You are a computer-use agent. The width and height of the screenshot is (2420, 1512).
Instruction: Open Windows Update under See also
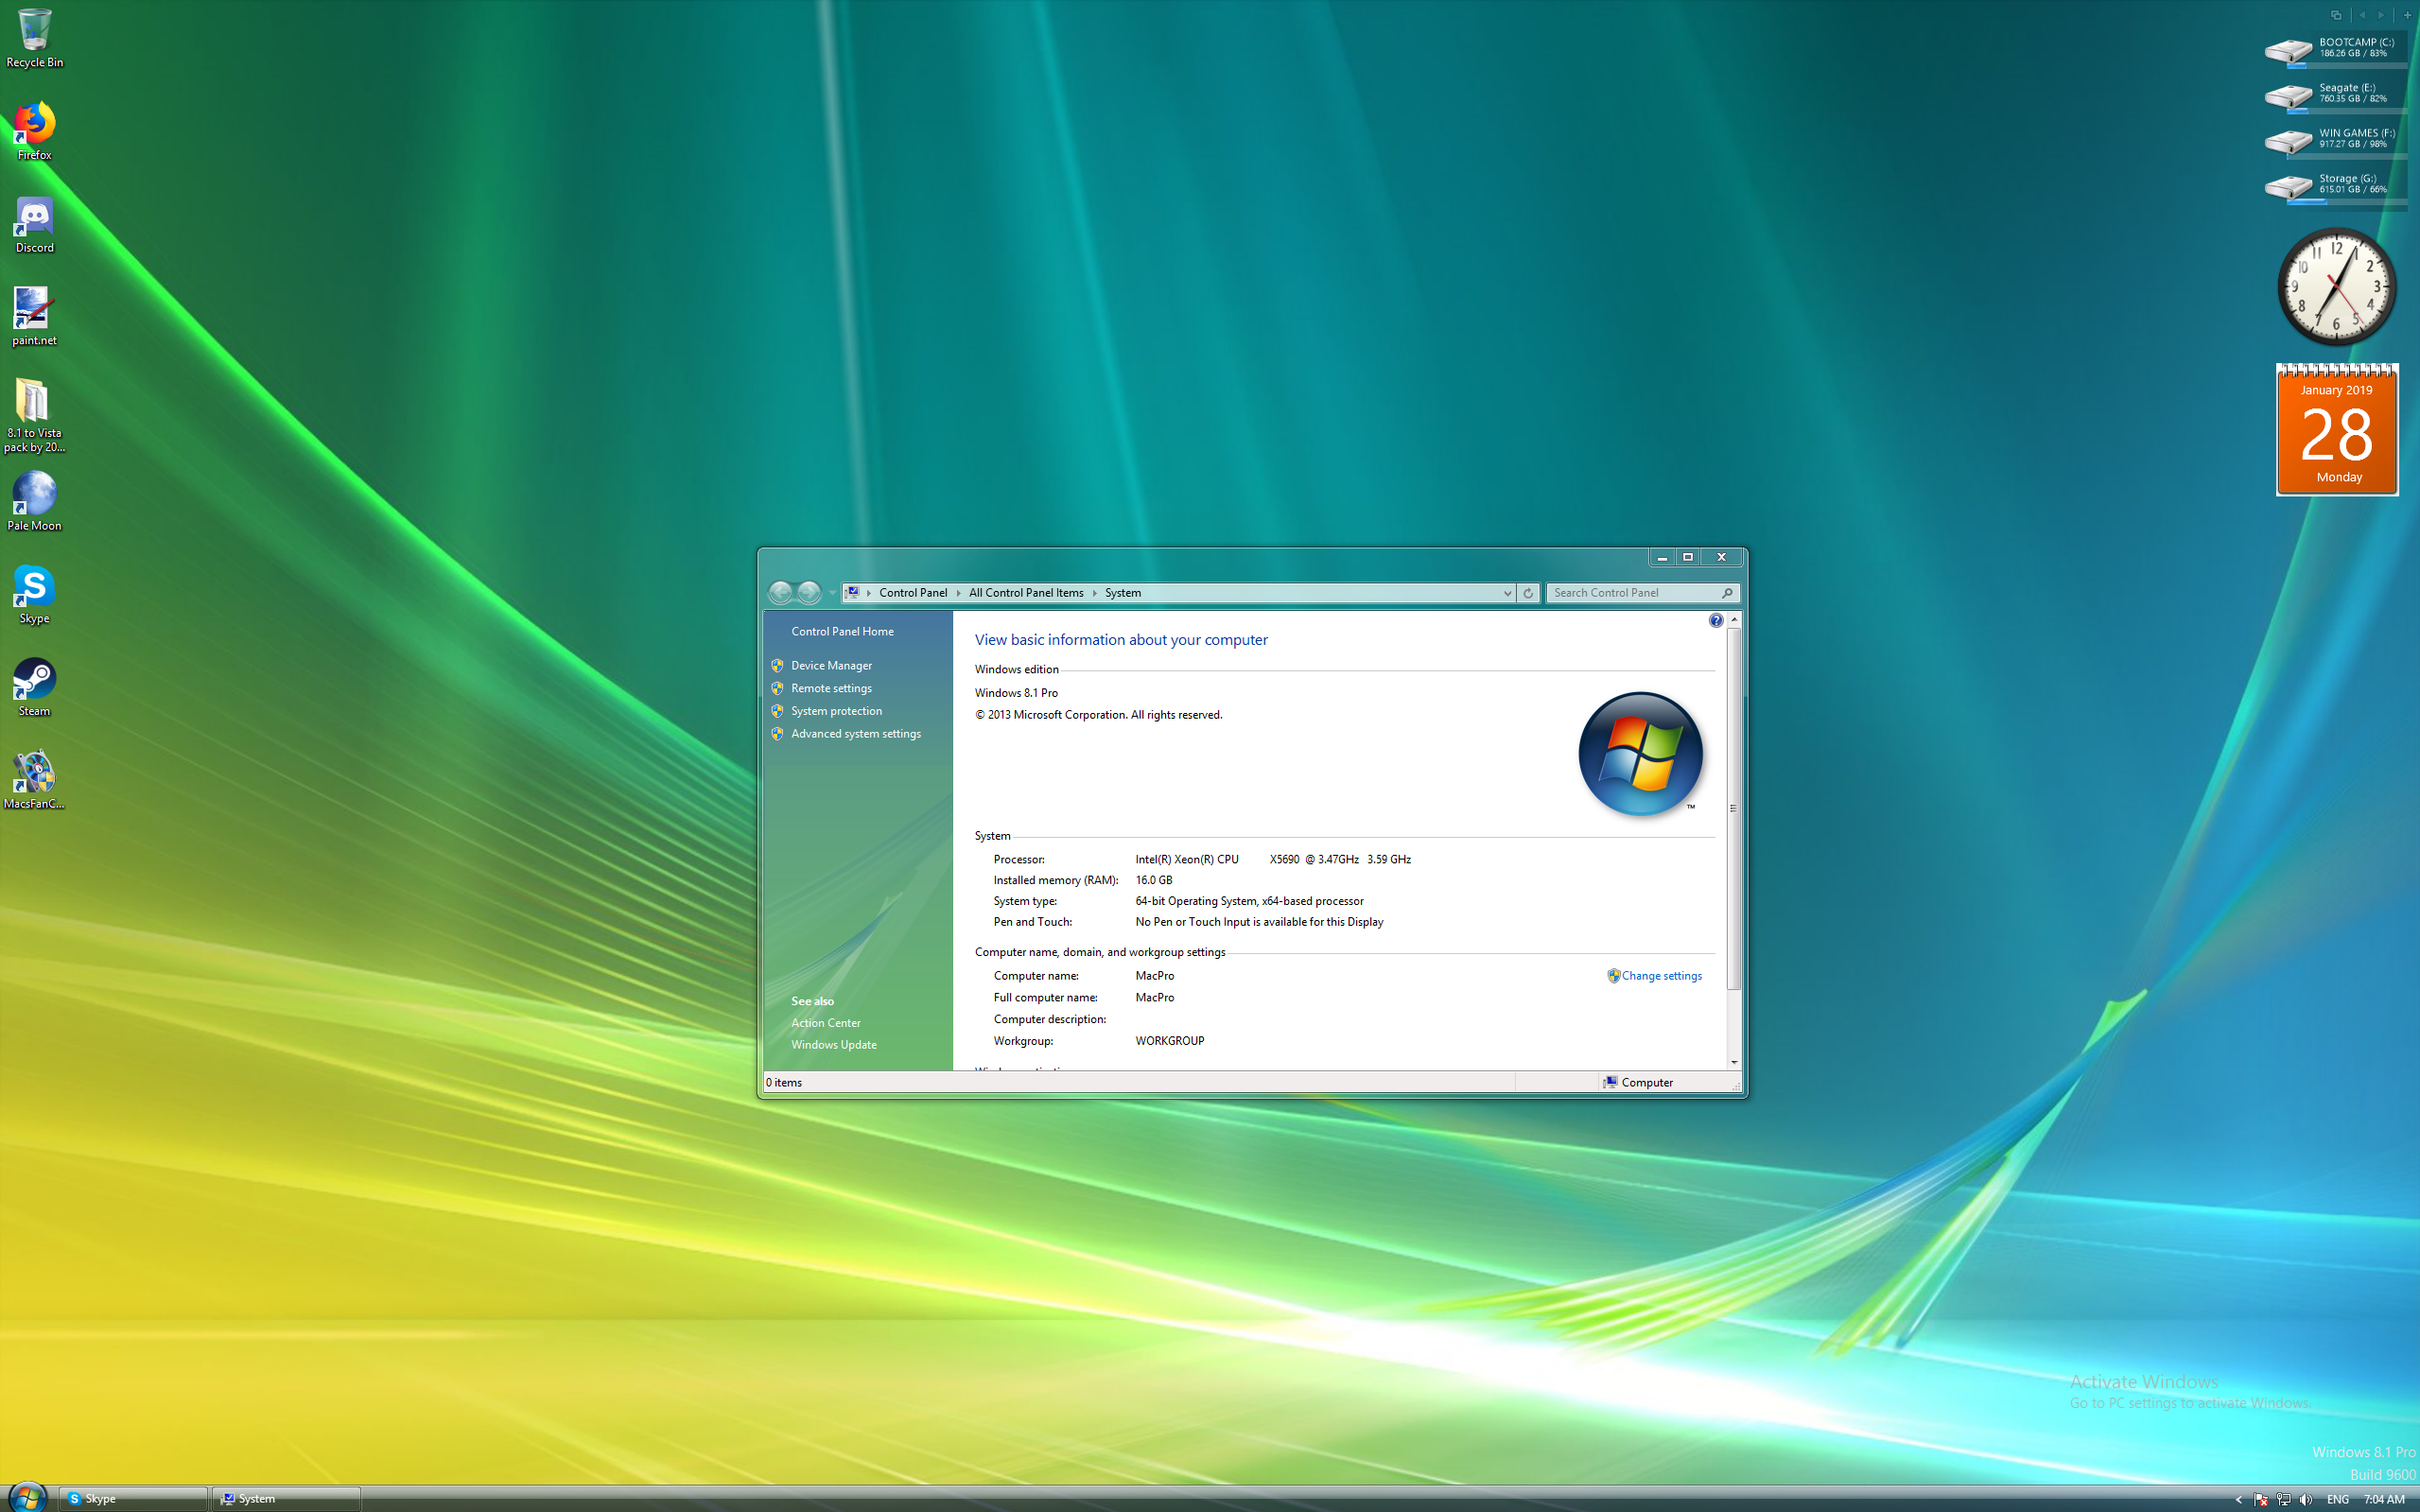pos(833,1045)
